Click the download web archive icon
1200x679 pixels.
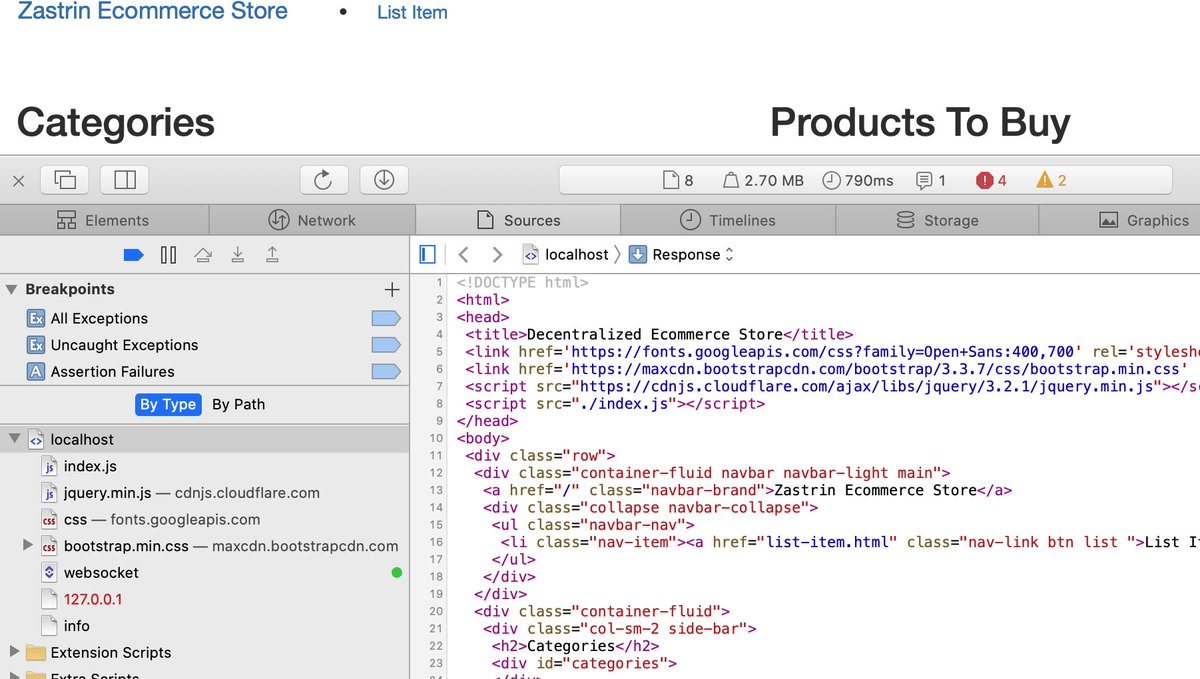click(384, 180)
